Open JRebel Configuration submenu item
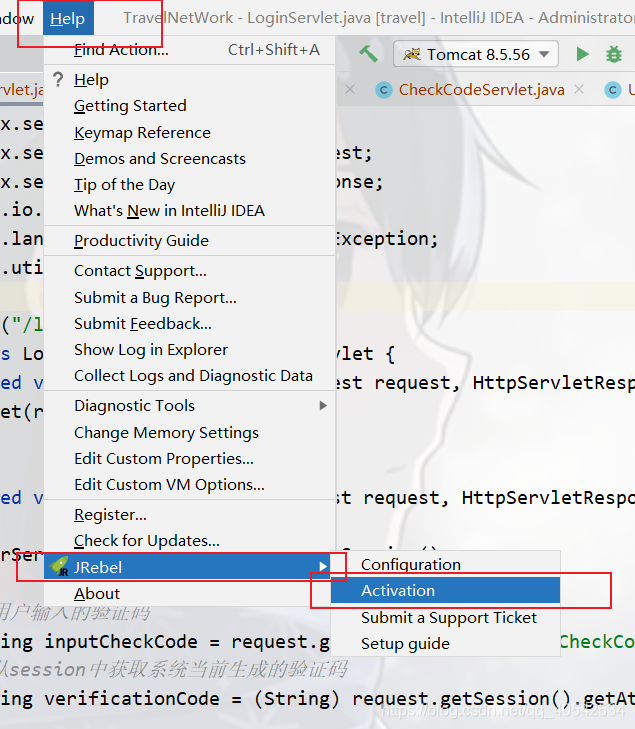Viewport: 635px width, 729px height. point(445,564)
